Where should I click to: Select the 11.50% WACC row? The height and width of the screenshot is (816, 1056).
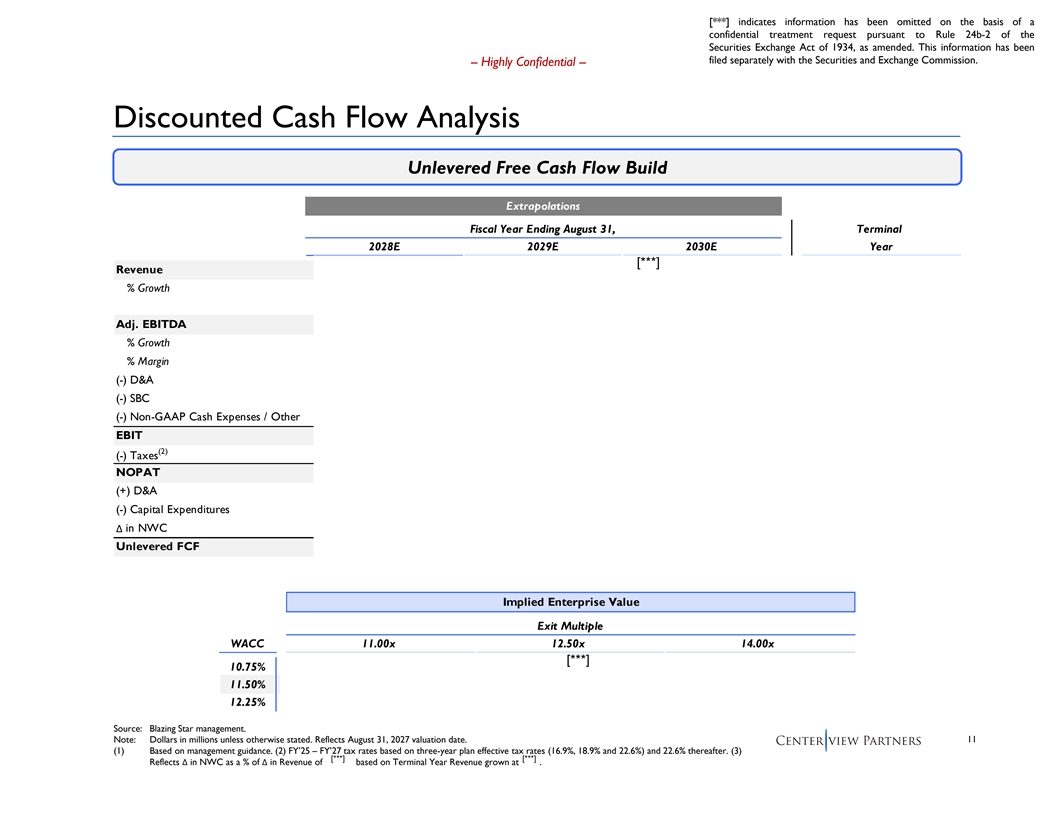coord(248,684)
